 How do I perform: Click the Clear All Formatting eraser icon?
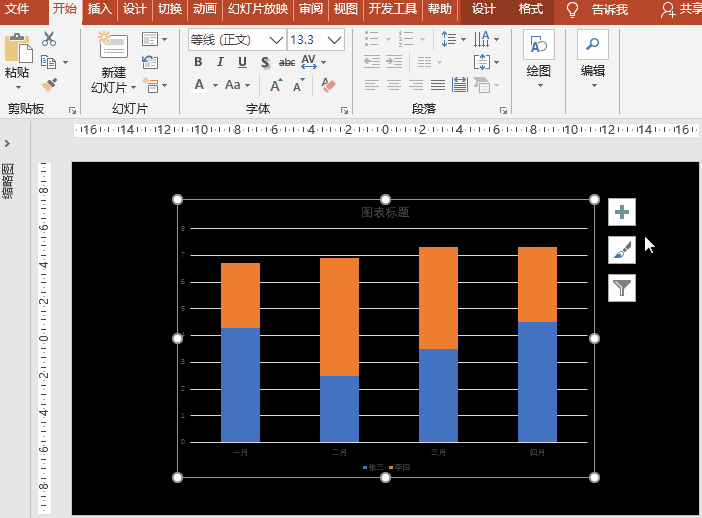coord(328,85)
